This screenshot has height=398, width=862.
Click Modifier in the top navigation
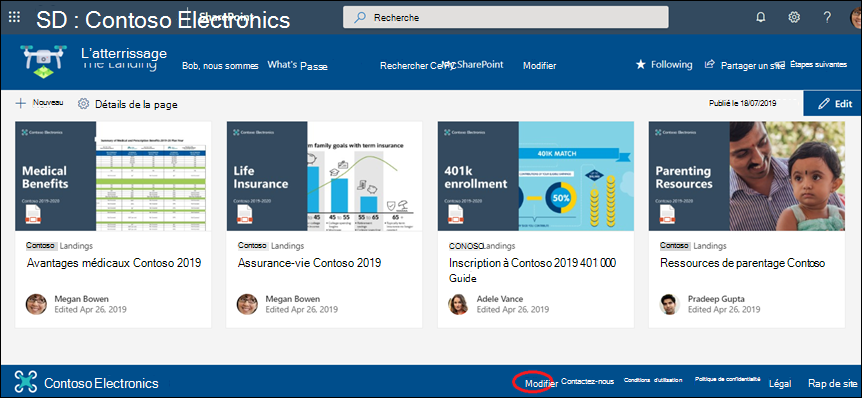539,65
